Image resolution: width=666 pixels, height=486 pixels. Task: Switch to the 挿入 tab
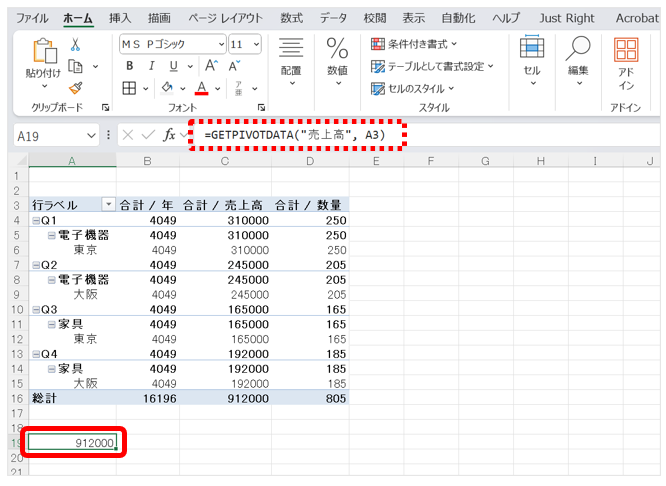120,18
